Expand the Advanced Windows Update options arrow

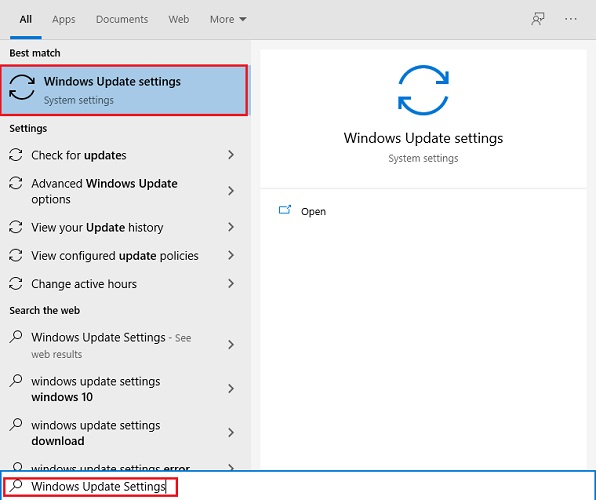(x=231, y=190)
